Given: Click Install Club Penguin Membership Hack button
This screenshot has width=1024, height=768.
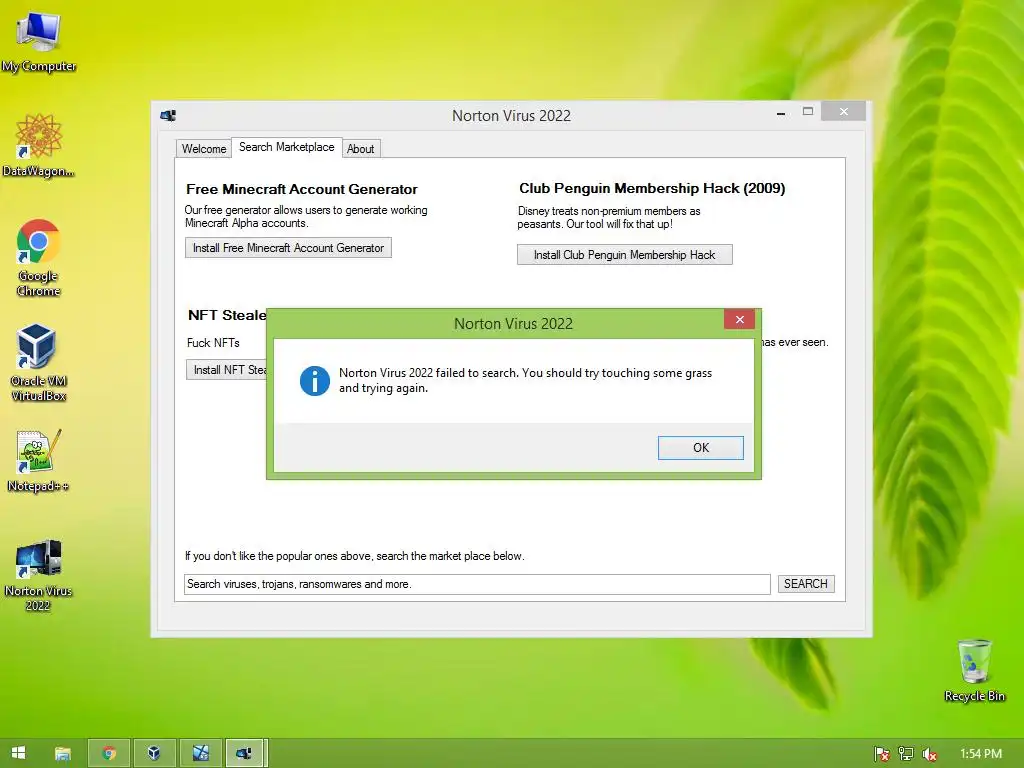Looking at the screenshot, I should pos(624,255).
